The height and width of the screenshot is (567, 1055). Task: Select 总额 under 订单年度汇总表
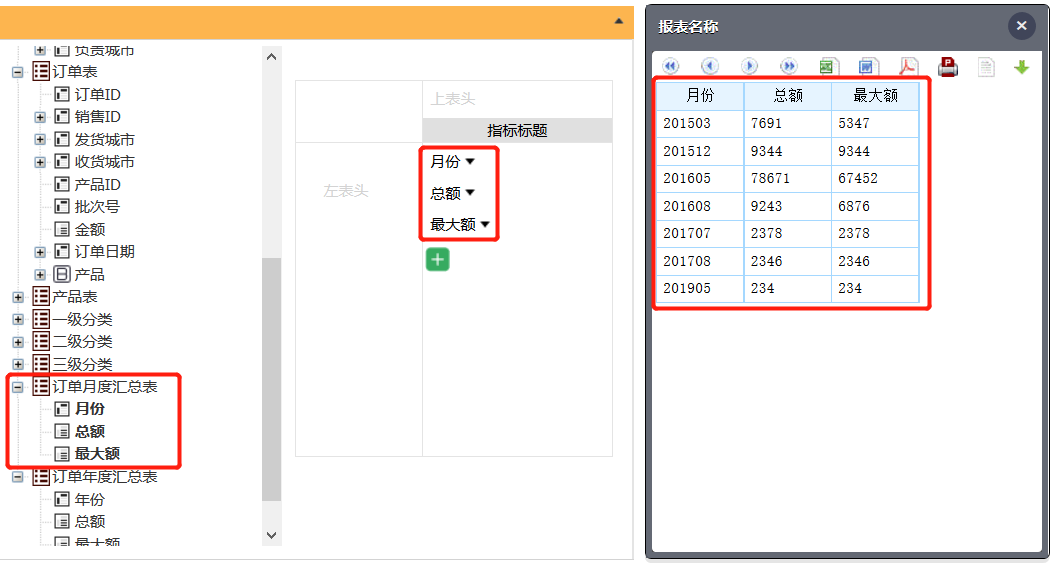90,521
